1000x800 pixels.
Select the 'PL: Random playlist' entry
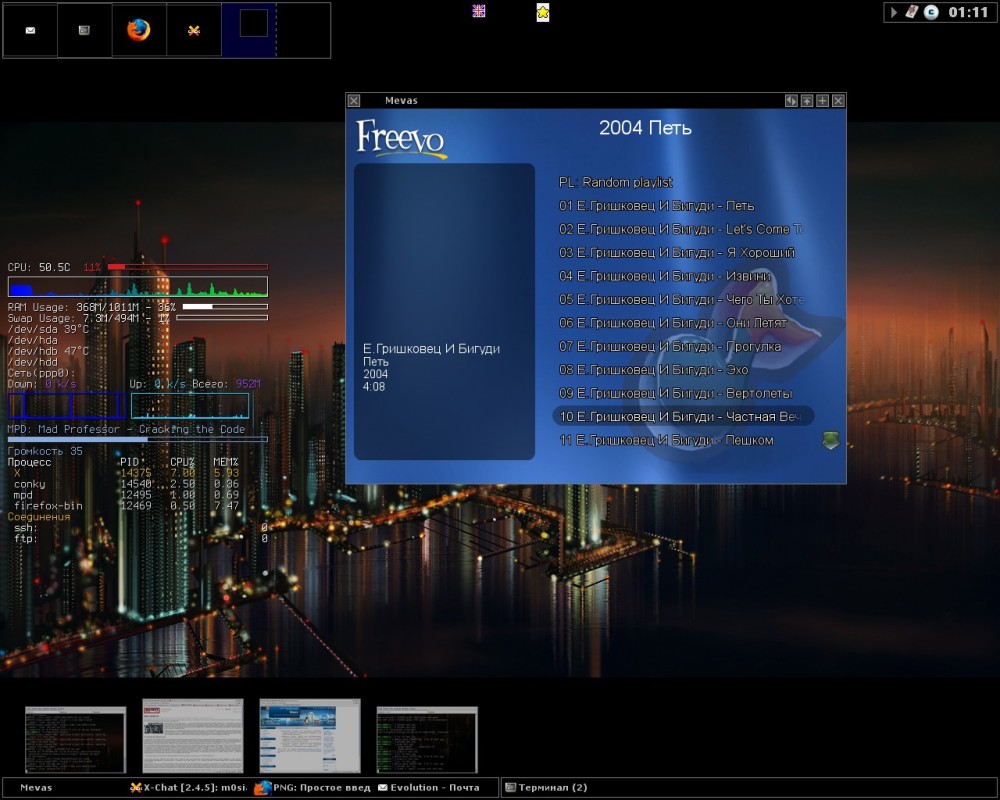tap(615, 182)
